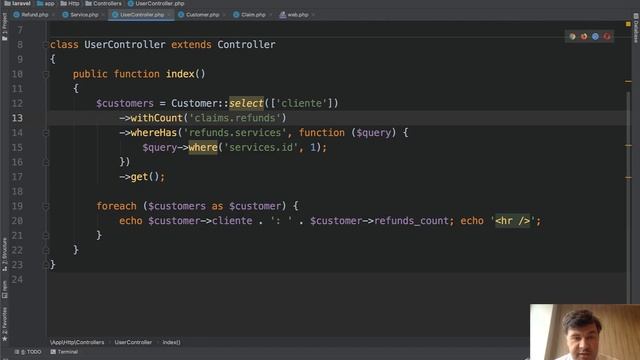Screen dimensions: 640x360
Task: Open the npm tool window
Action: pos(4,289)
